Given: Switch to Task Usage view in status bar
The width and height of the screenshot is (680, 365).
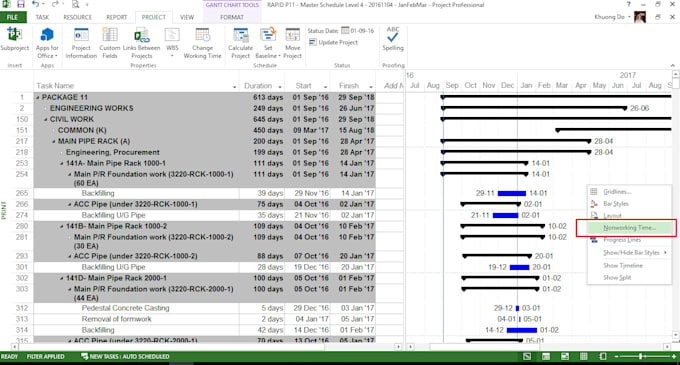Looking at the screenshot, I should click(x=546, y=356).
